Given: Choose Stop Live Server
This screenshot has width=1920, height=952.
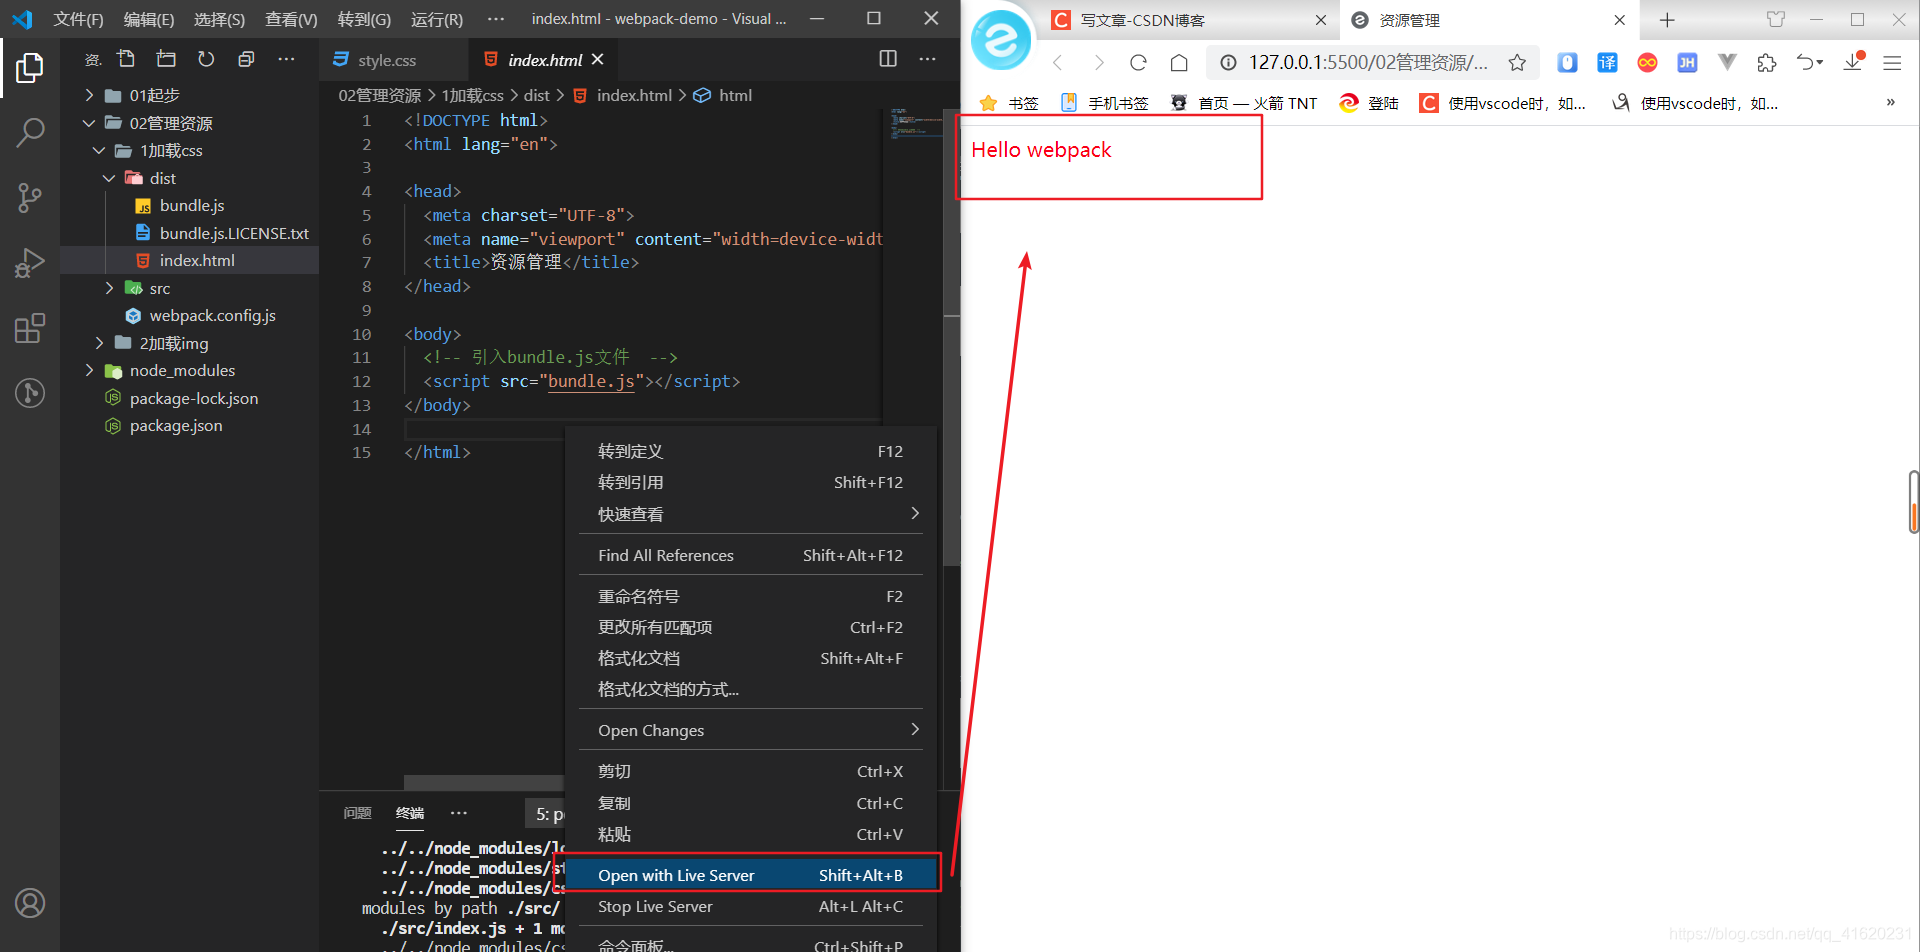Looking at the screenshot, I should pos(750,906).
